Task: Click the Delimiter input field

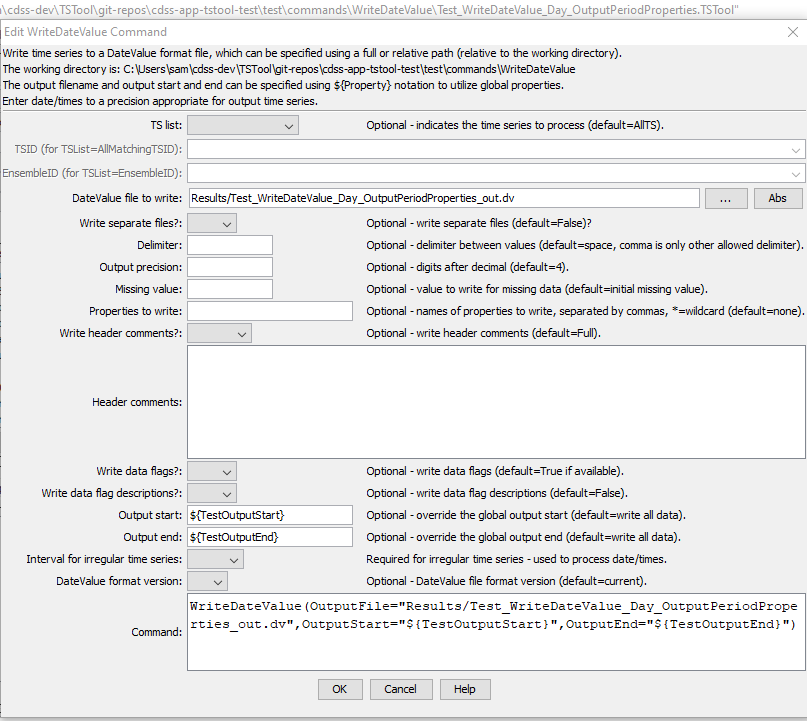Action: (x=230, y=245)
